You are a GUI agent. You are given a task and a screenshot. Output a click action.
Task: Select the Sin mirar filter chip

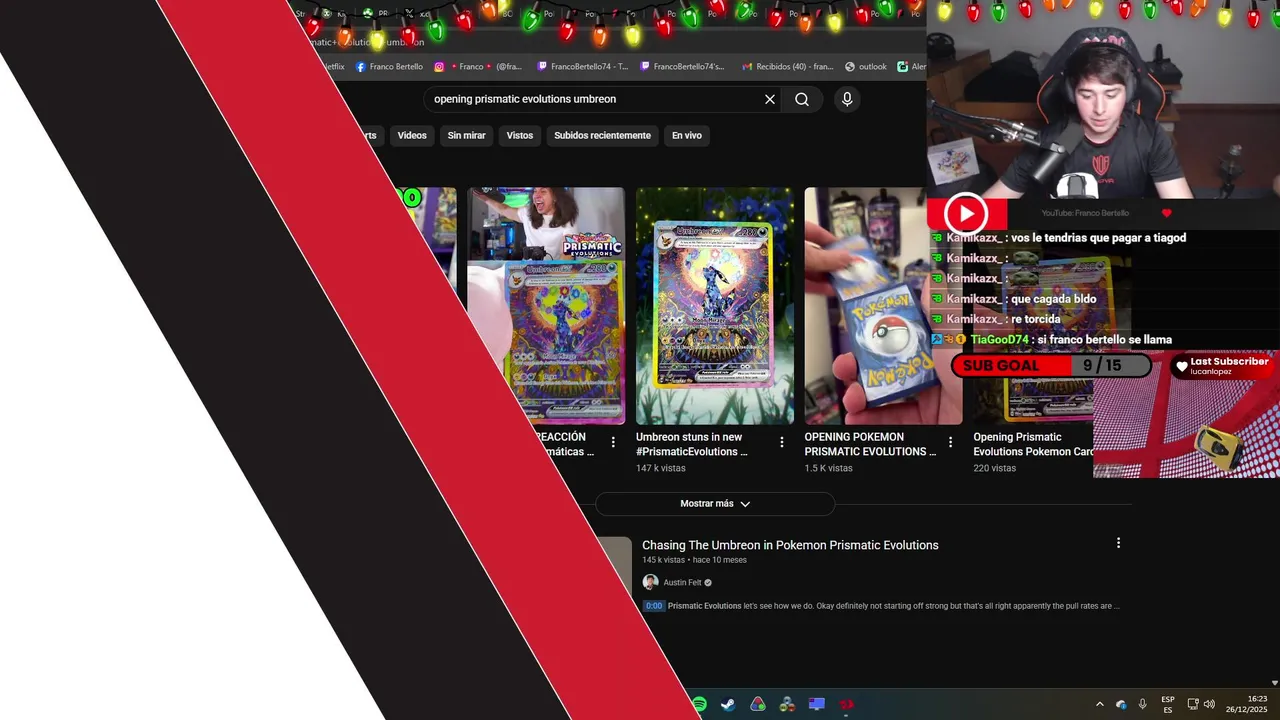pyautogui.click(x=466, y=135)
